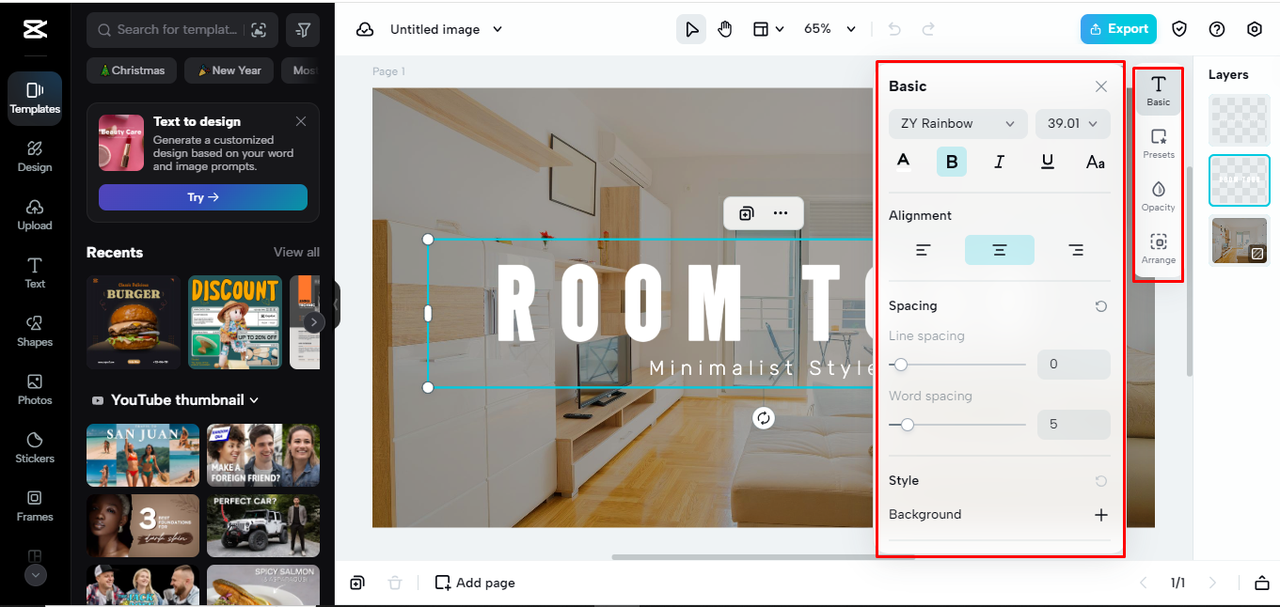Toggle underline text formatting
Viewport: 1280px width, 607px height.
[1047, 162]
